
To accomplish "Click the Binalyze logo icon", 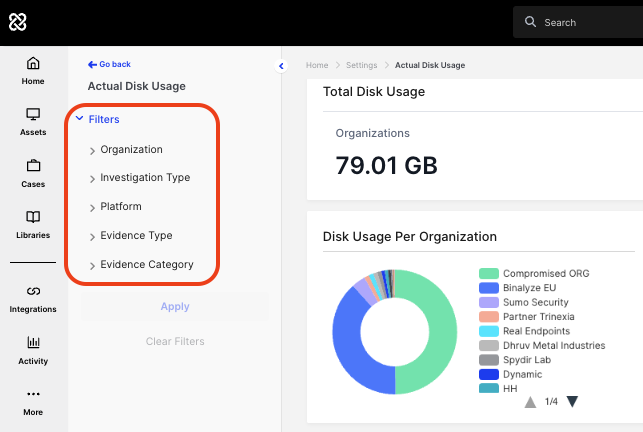I will [x=18, y=22].
